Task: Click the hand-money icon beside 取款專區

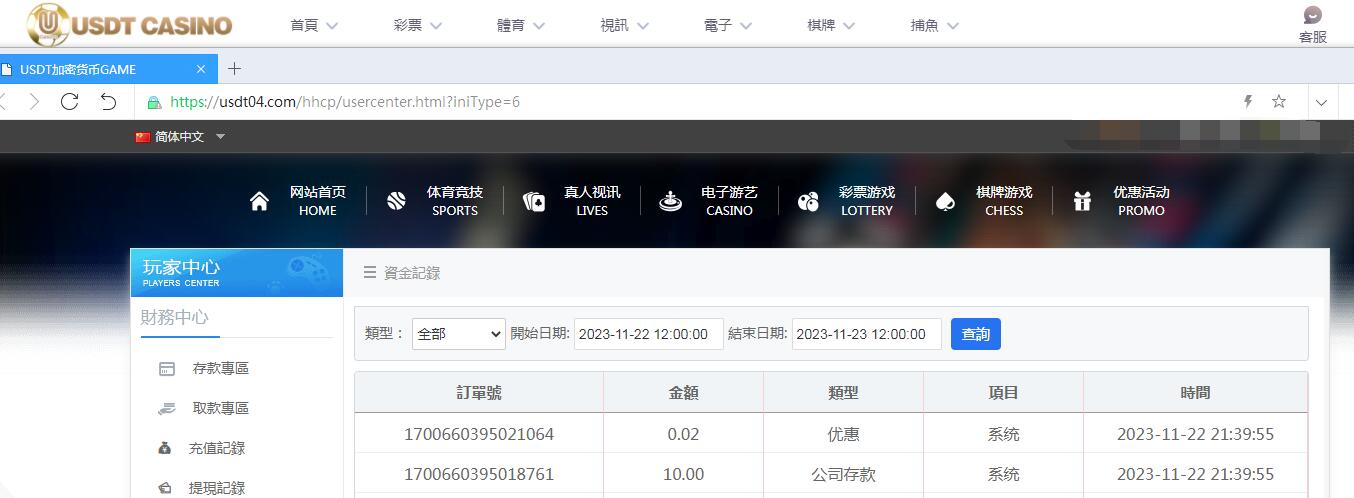Action: tap(167, 408)
